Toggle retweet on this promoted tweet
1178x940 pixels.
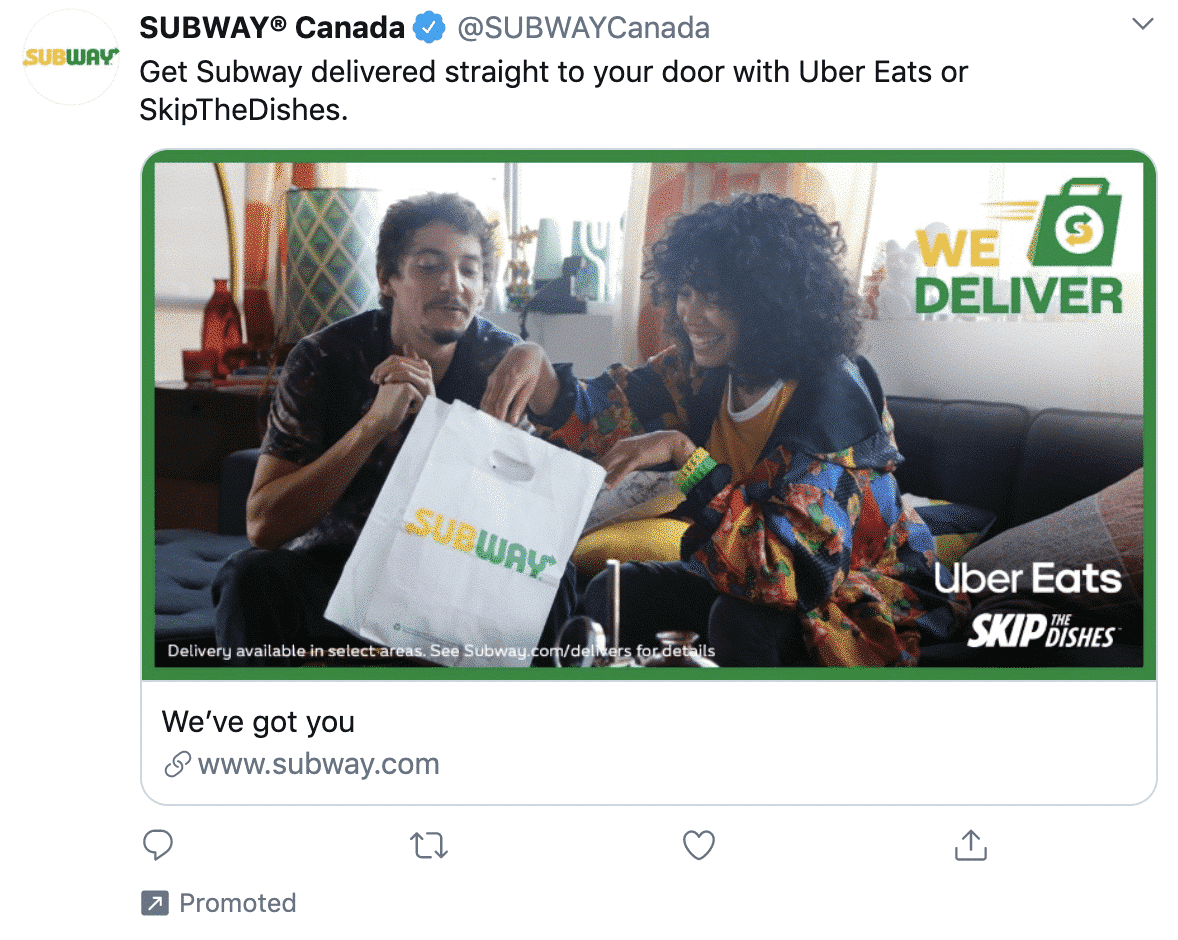pyautogui.click(x=428, y=845)
